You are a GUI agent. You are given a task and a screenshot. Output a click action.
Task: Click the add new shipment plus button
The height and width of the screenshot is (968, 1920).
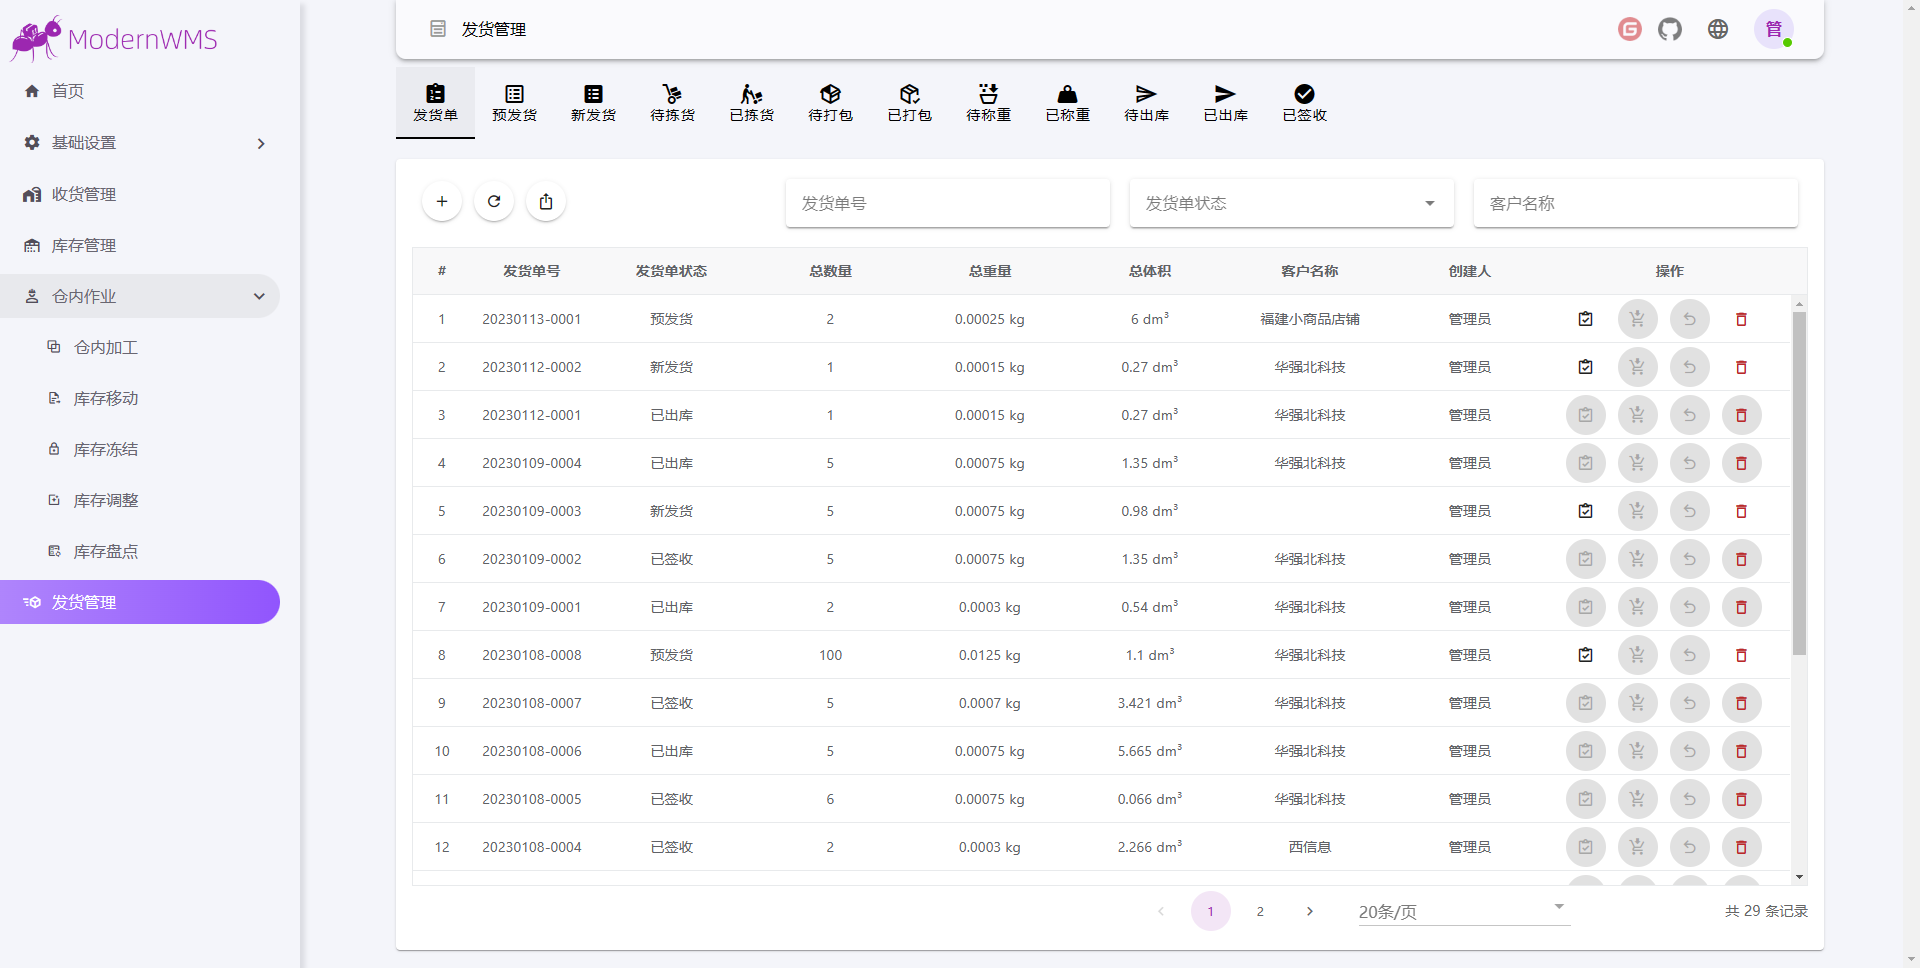[x=442, y=202]
